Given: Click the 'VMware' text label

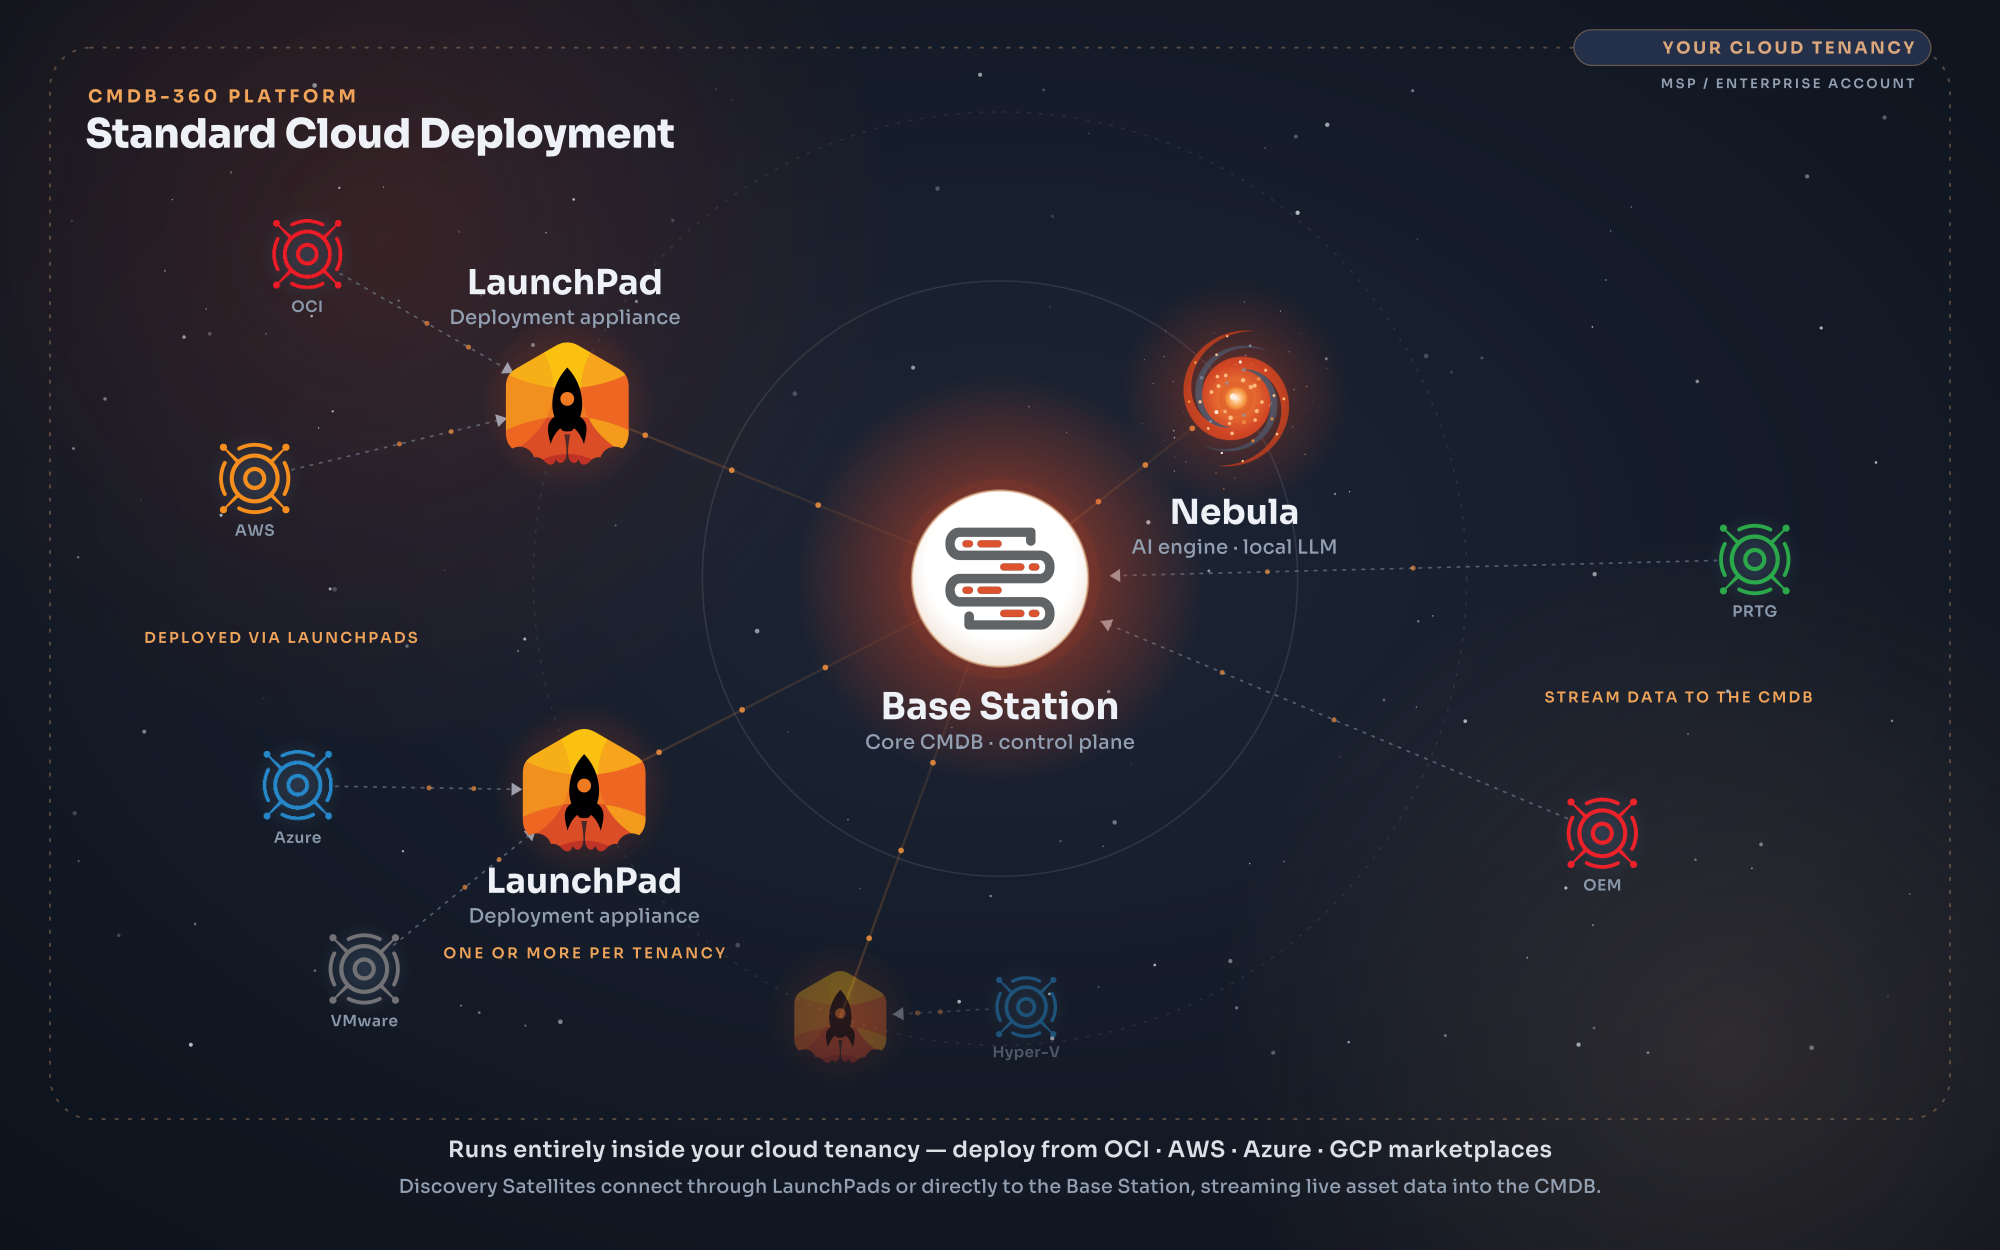Looking at the screenshot, I should 364,1021.
